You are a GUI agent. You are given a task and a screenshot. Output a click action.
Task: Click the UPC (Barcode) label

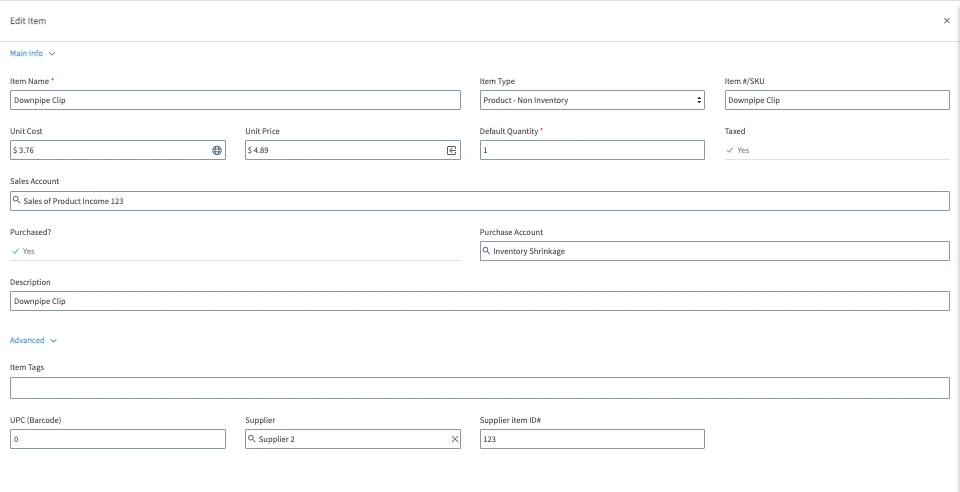[36, 420]
